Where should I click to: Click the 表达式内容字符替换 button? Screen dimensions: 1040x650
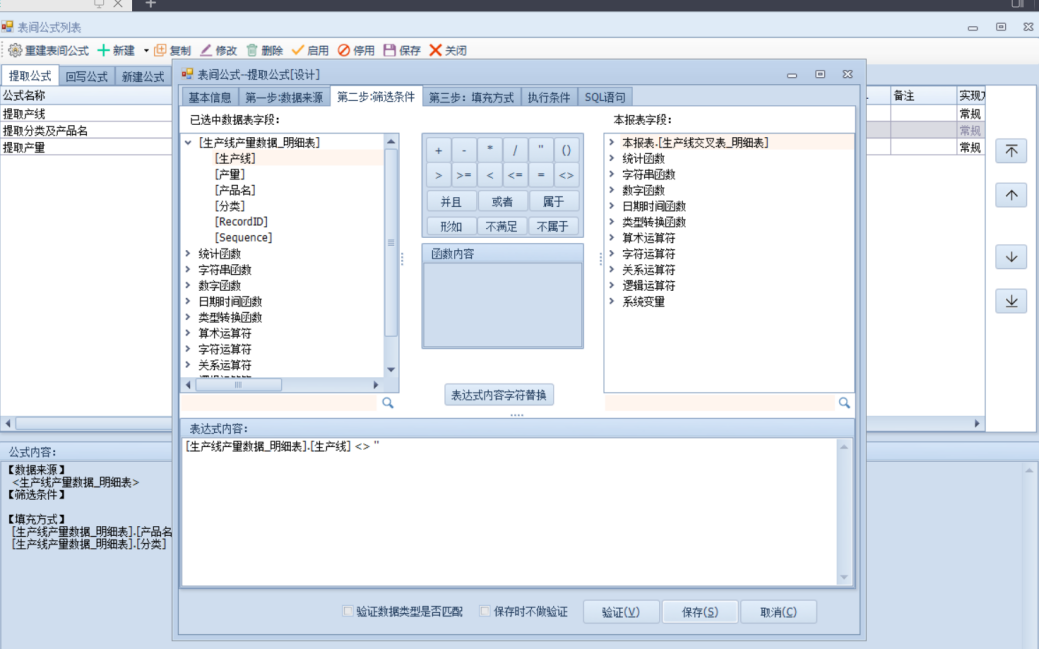[x=499, y=395]
